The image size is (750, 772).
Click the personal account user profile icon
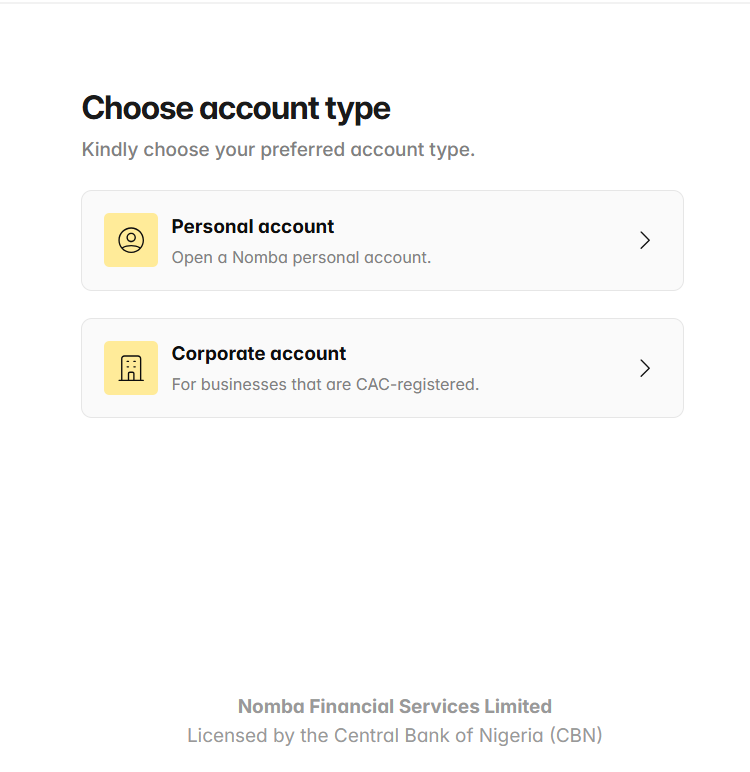point(131,240)
